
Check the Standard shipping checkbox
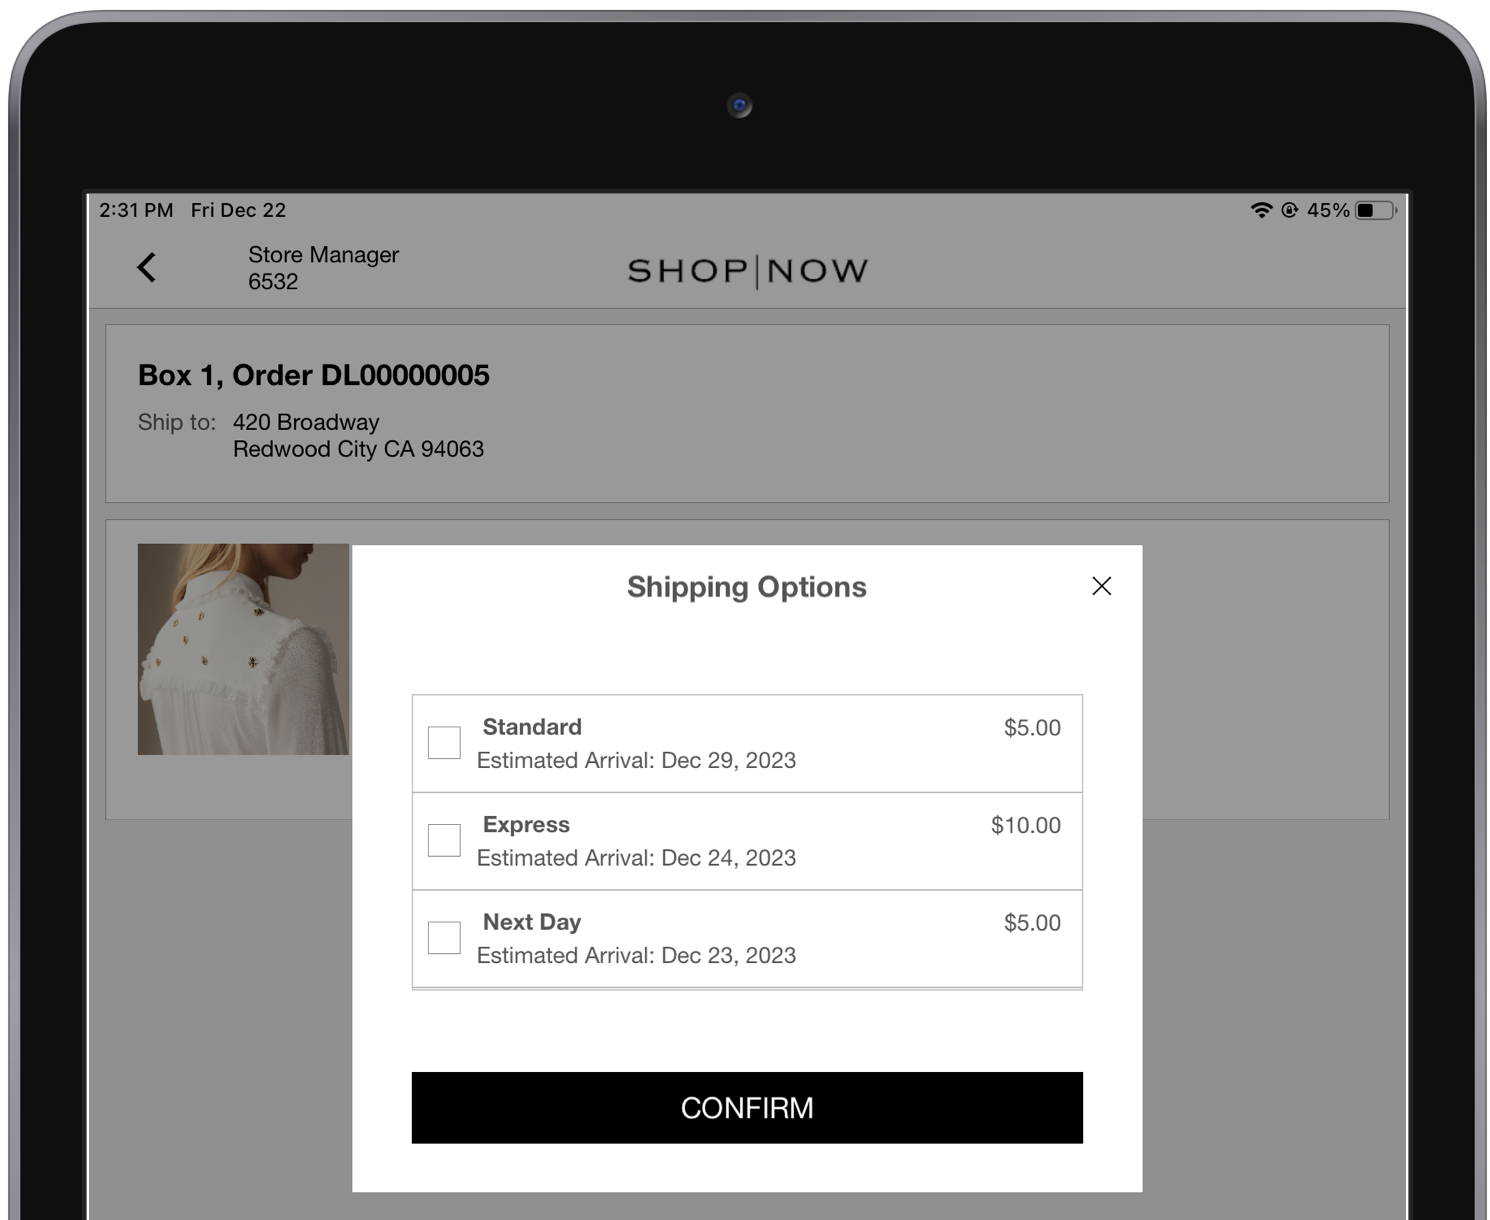(x=444, y=743)
